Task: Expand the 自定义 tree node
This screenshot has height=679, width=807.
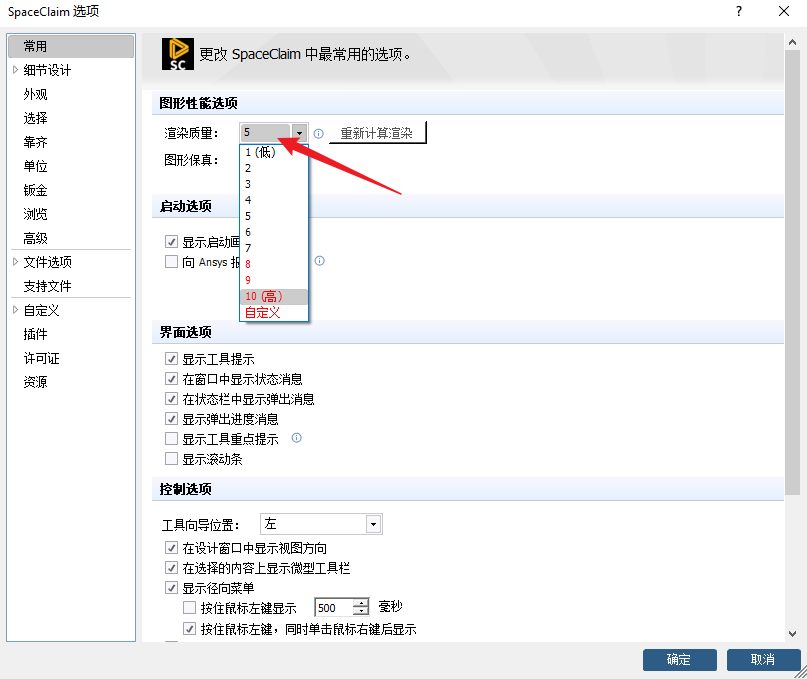Action: click(15, 310)
